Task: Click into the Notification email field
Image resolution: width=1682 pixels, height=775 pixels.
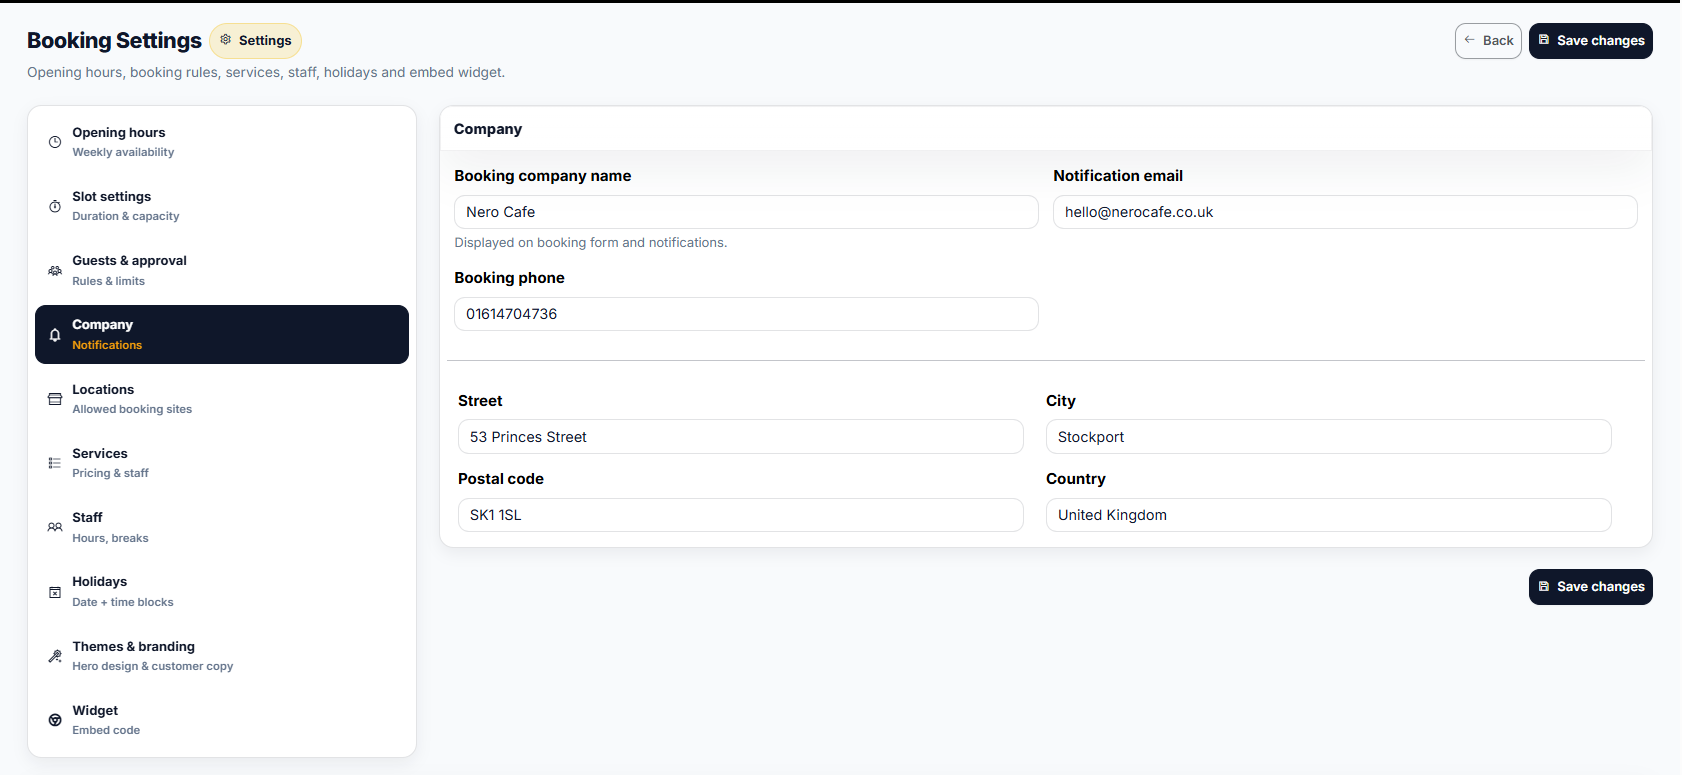Action: tap(1344, 212)
